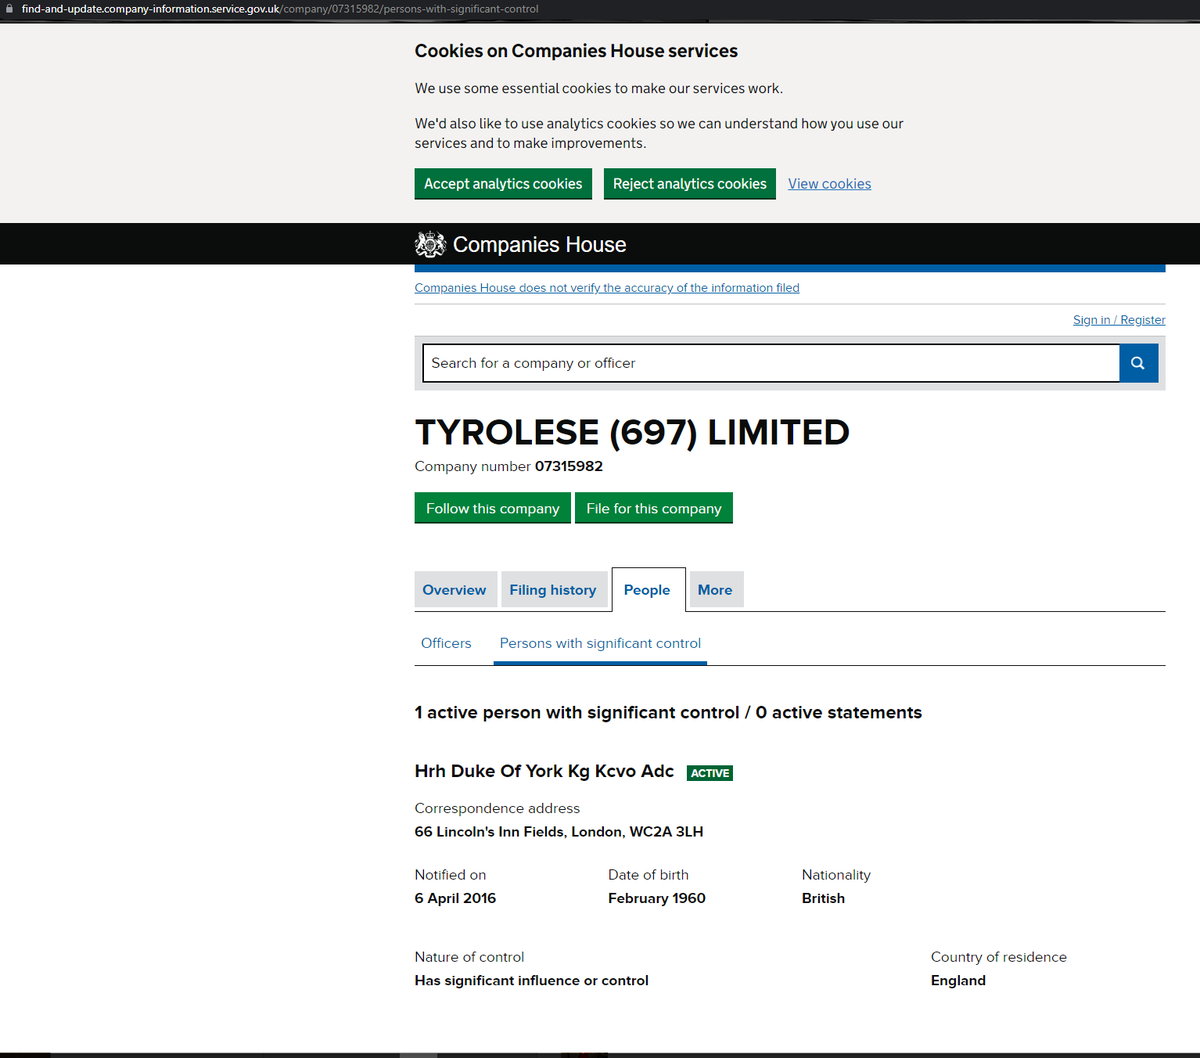Click the Cookies on Companies House services heading

click(576, 51)
